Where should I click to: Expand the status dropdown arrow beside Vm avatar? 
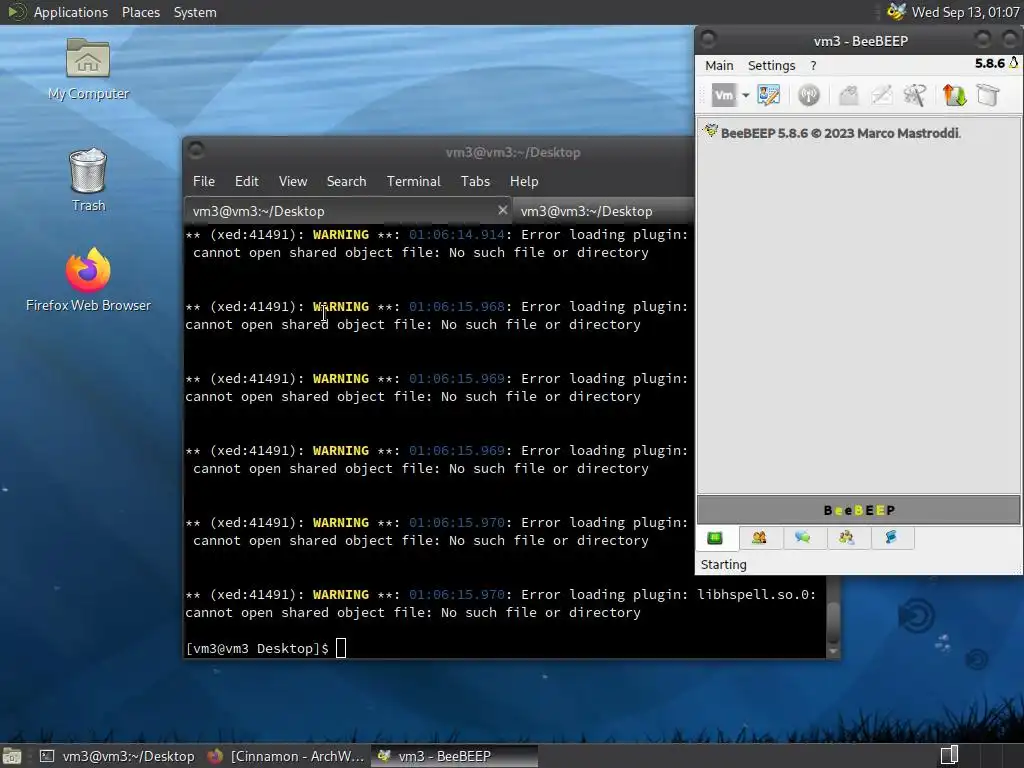745,95
